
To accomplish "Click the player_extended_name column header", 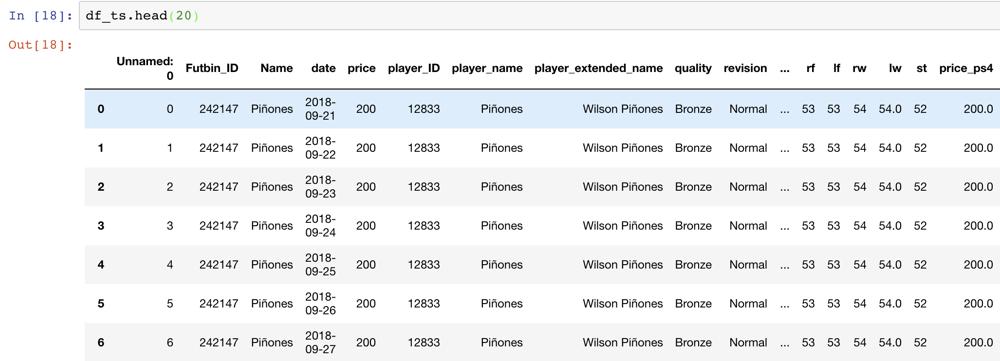I will [x=599, y=68].
